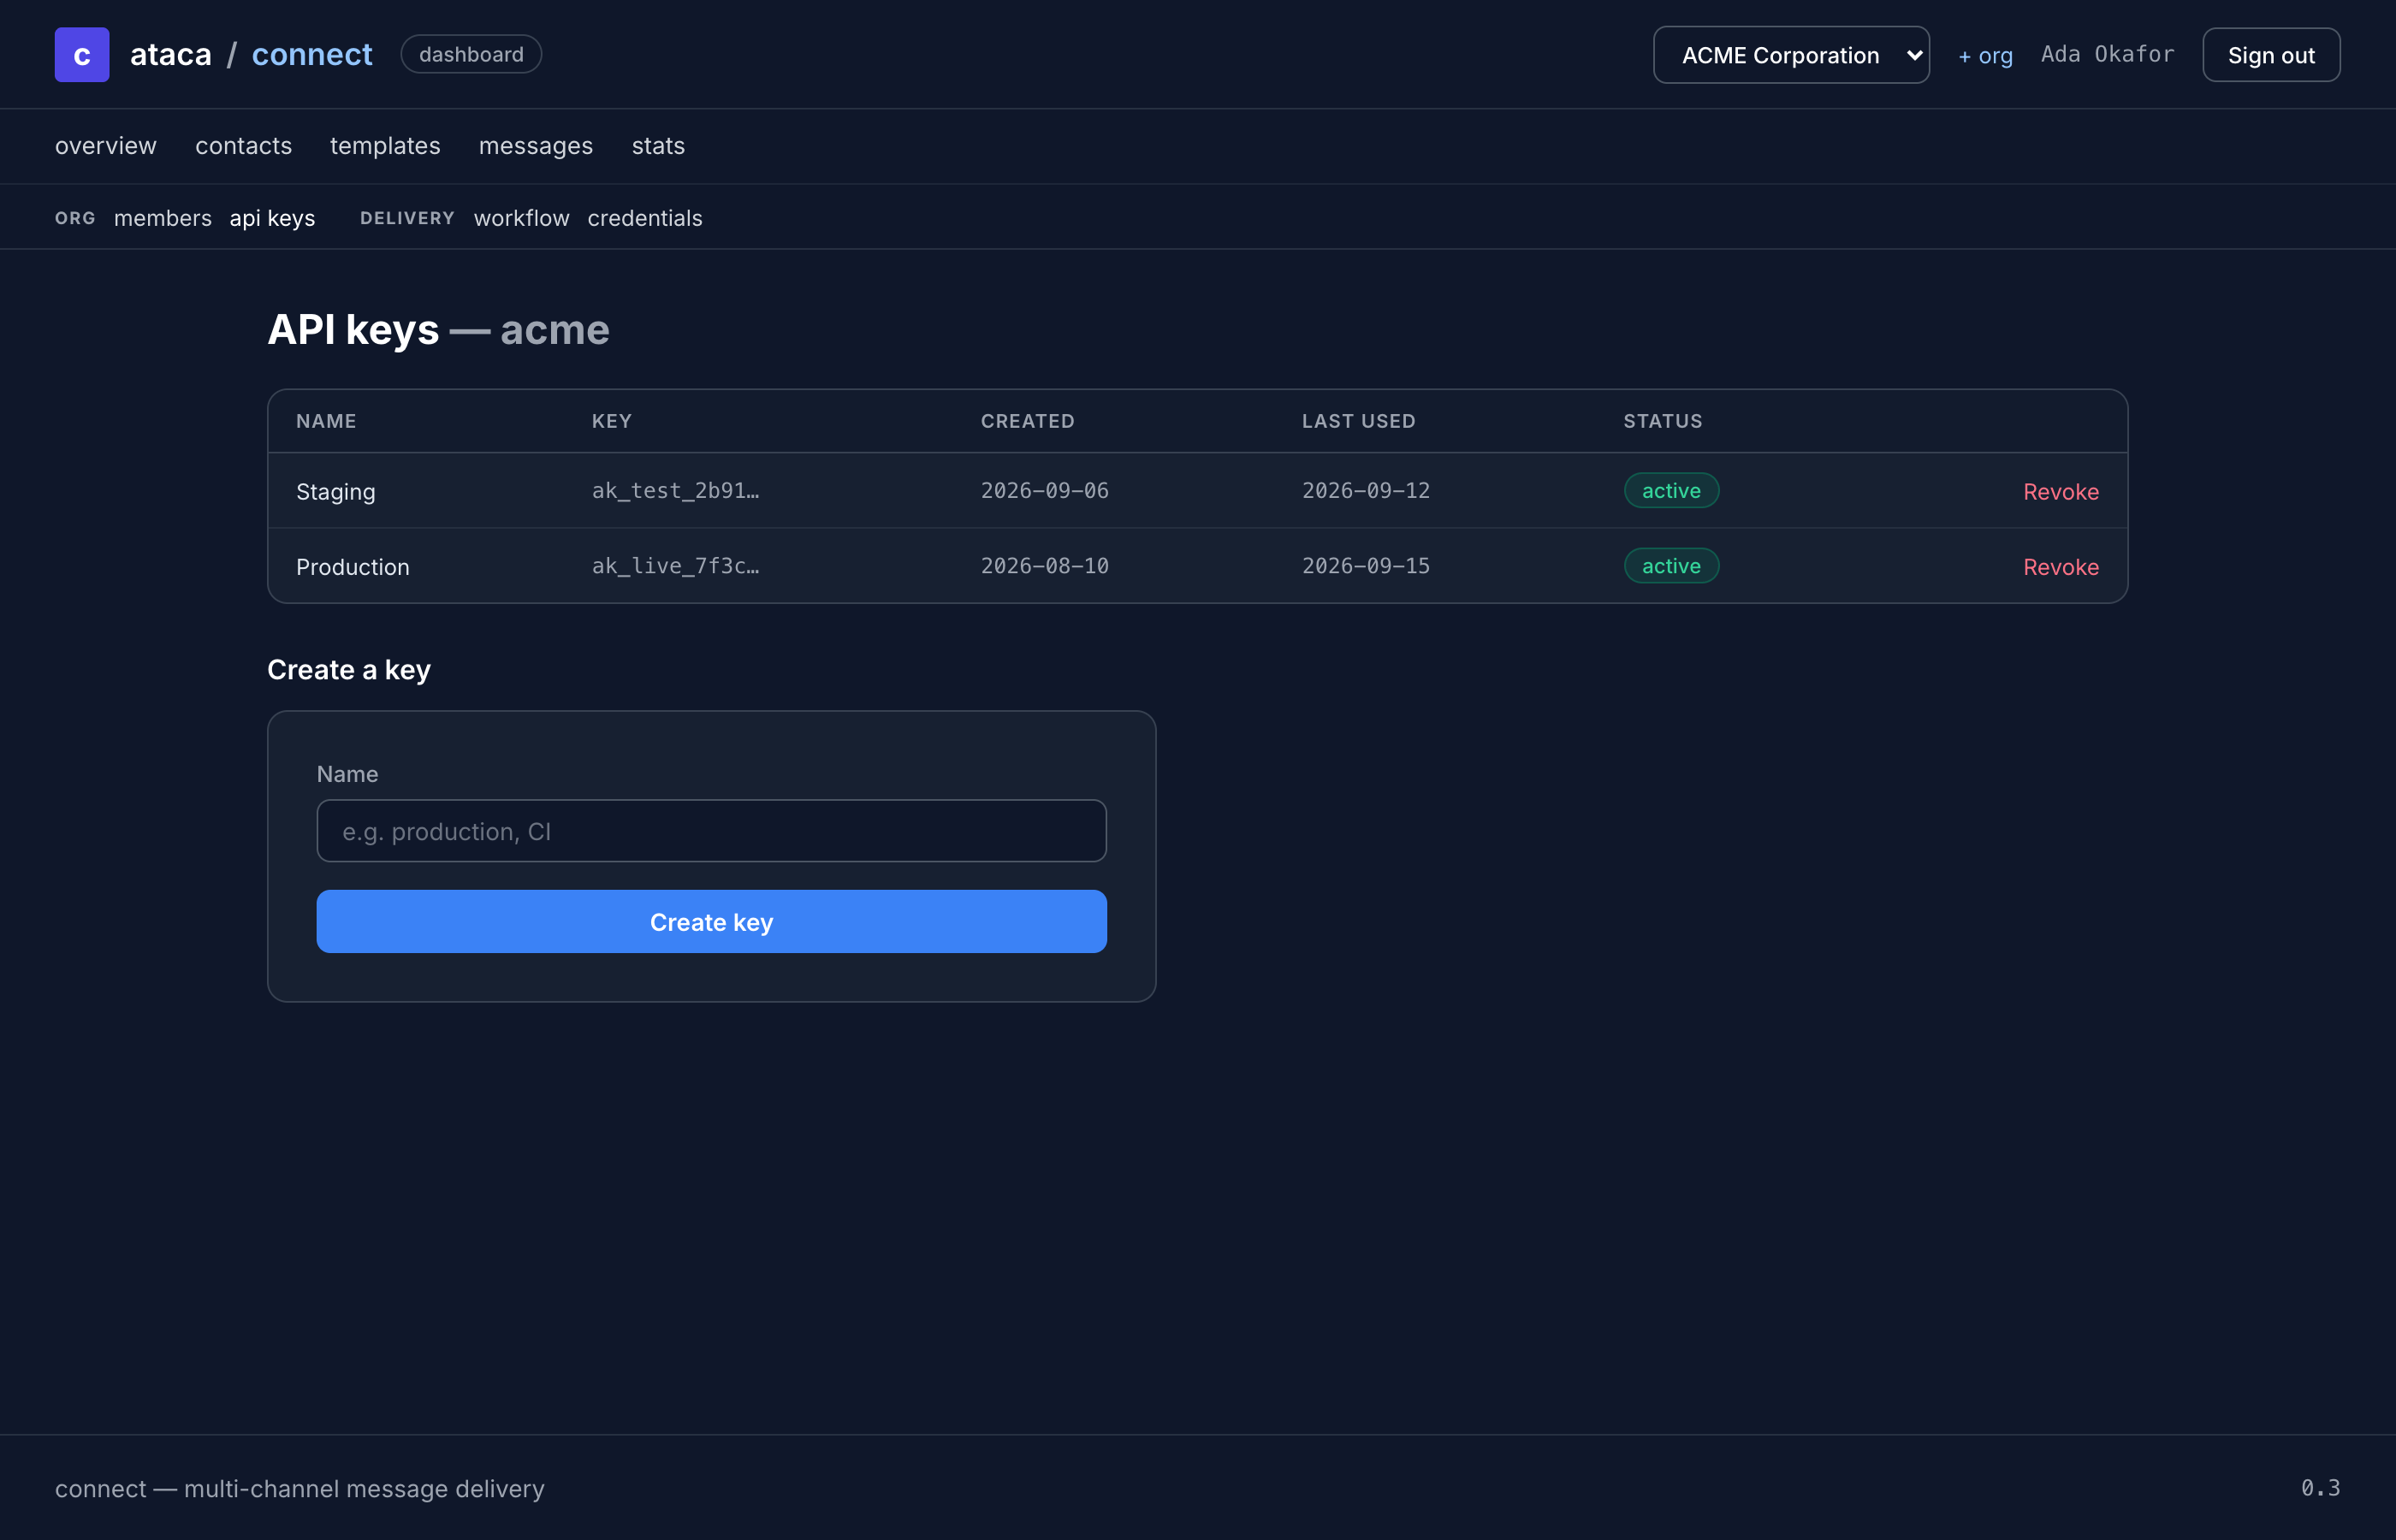This screenshot has height=1540, width=2396.
Task: Open the workflow delivery link
Action: click(522, 218)
